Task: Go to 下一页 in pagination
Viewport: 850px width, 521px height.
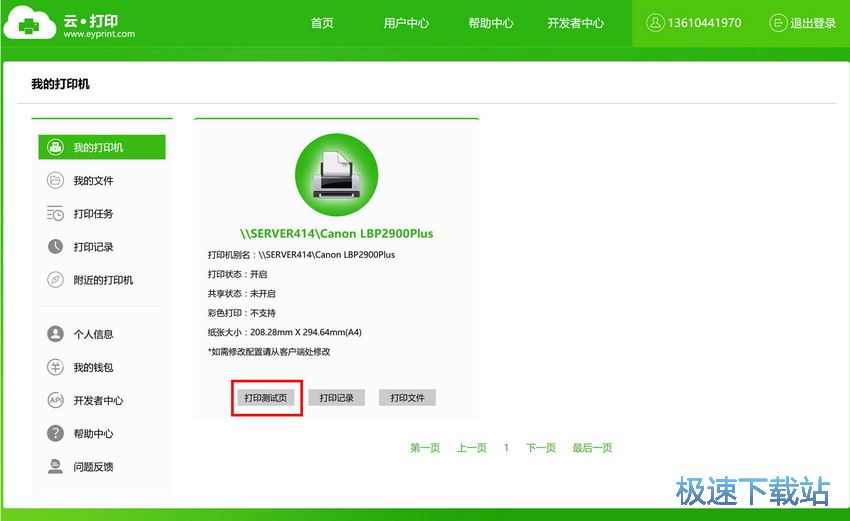Action: point(540,448)
